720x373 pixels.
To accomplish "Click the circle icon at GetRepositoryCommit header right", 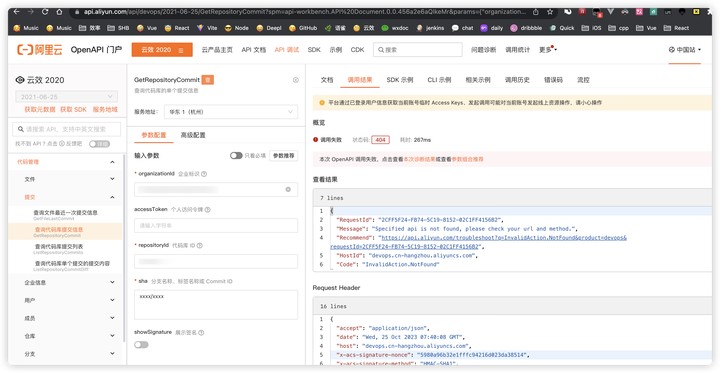I will point(296,80).
